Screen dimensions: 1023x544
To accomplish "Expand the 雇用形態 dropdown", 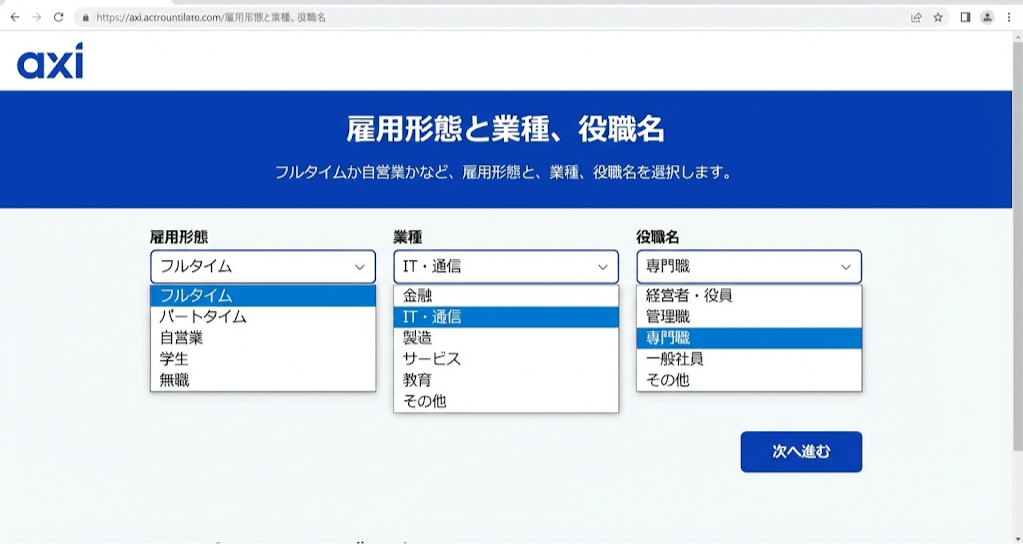I will [x=263, y=267].
